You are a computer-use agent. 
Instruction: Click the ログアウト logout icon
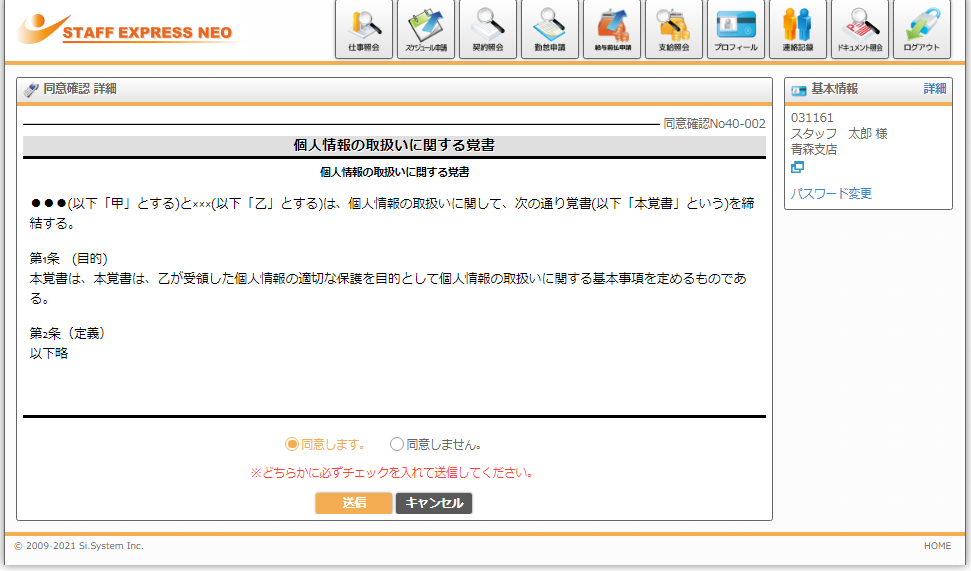click(921, 29)
